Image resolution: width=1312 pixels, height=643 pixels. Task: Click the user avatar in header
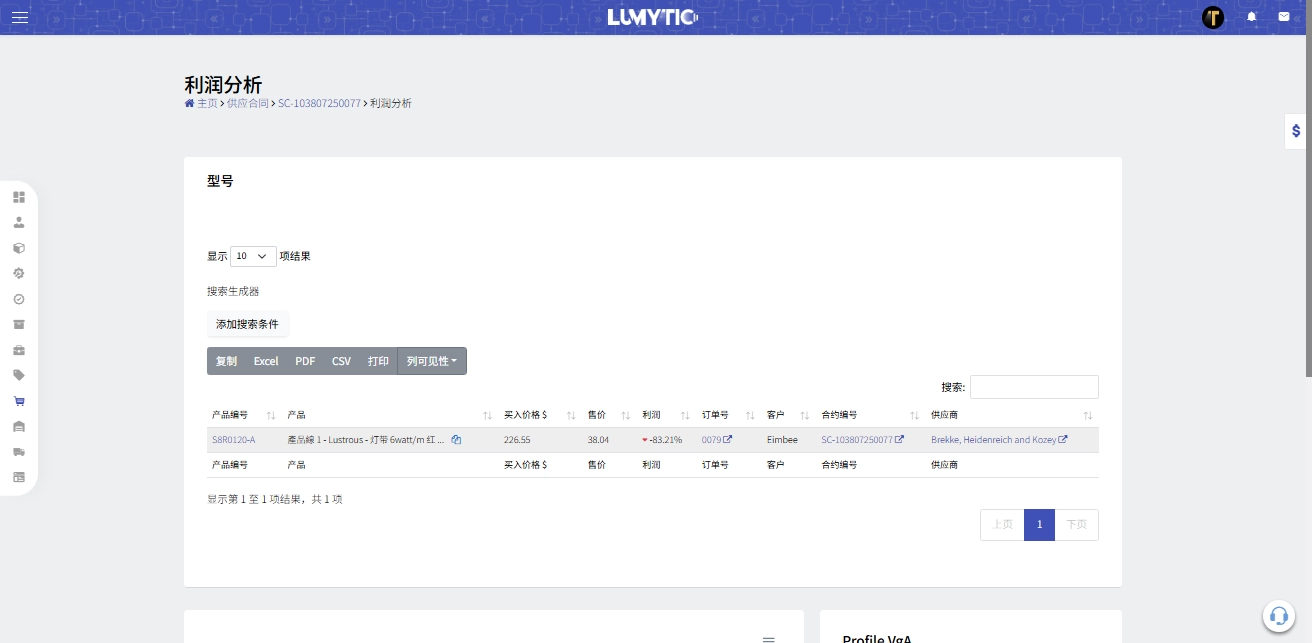pyautogui.click(x=1213, y=17)
